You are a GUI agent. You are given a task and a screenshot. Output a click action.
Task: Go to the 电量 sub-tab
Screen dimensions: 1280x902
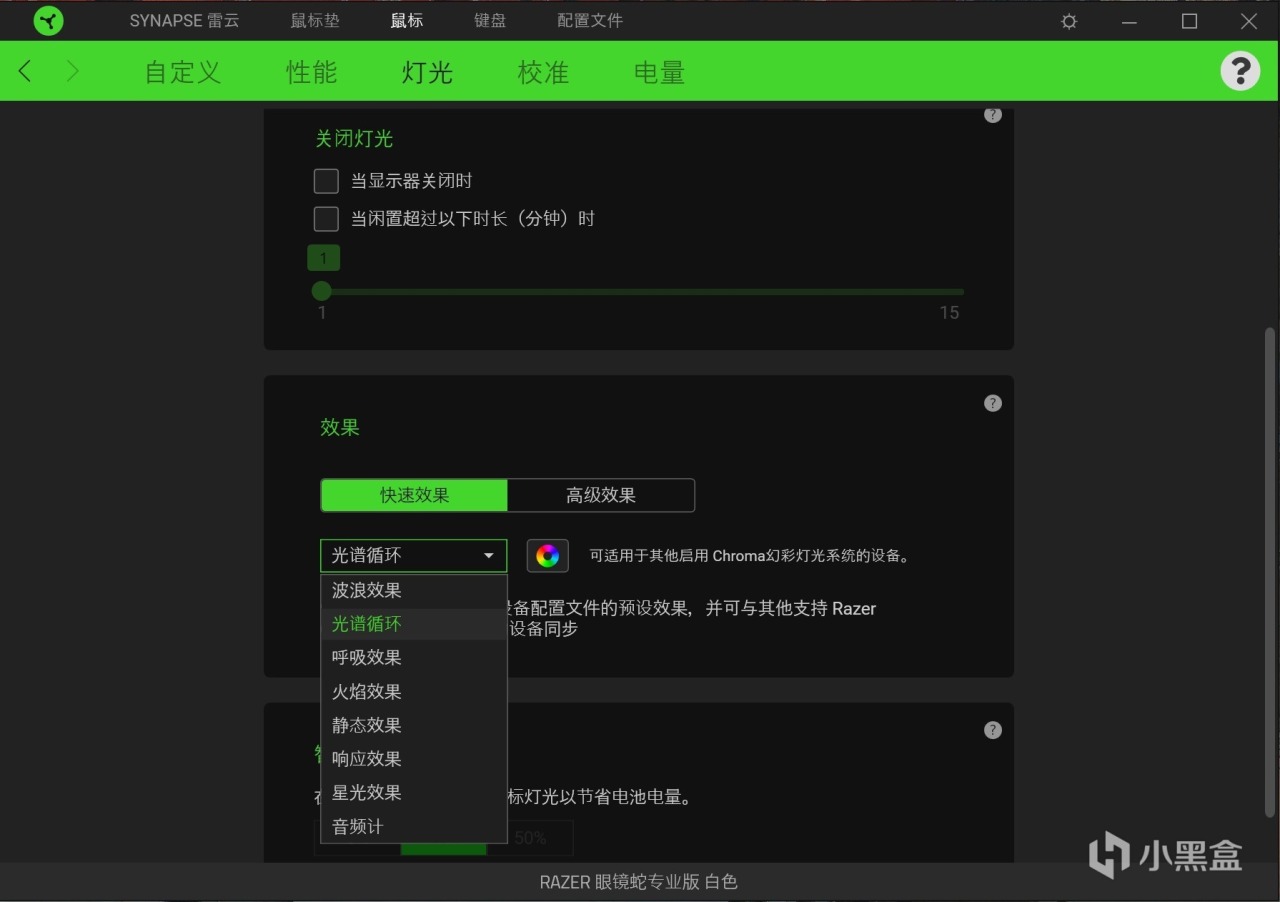tap(660, 72)
